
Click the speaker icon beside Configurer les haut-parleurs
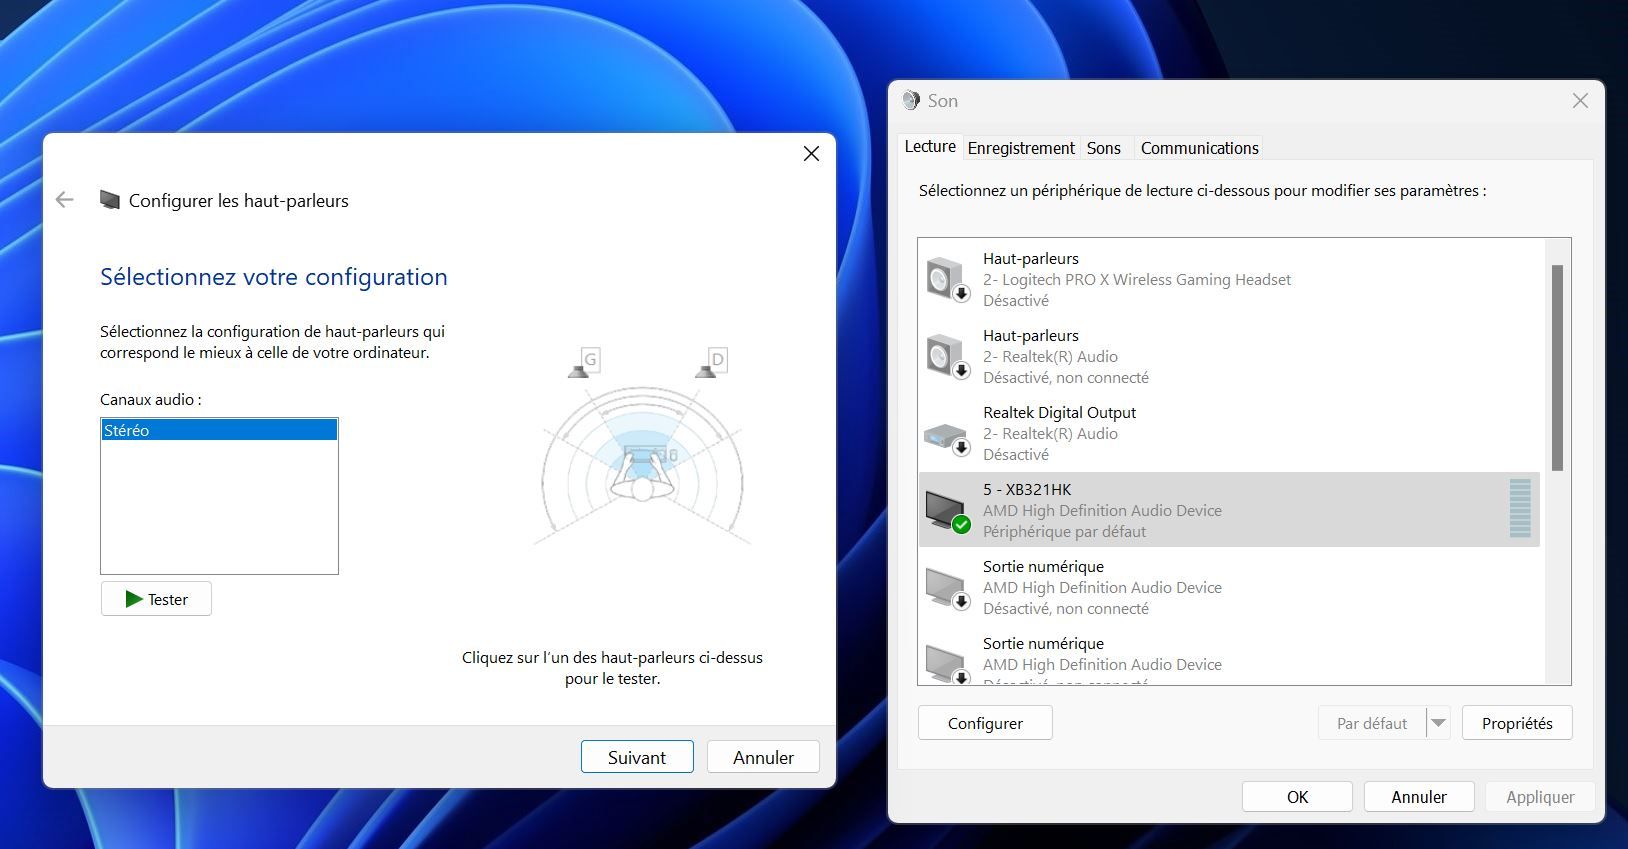tap(110, 200)
